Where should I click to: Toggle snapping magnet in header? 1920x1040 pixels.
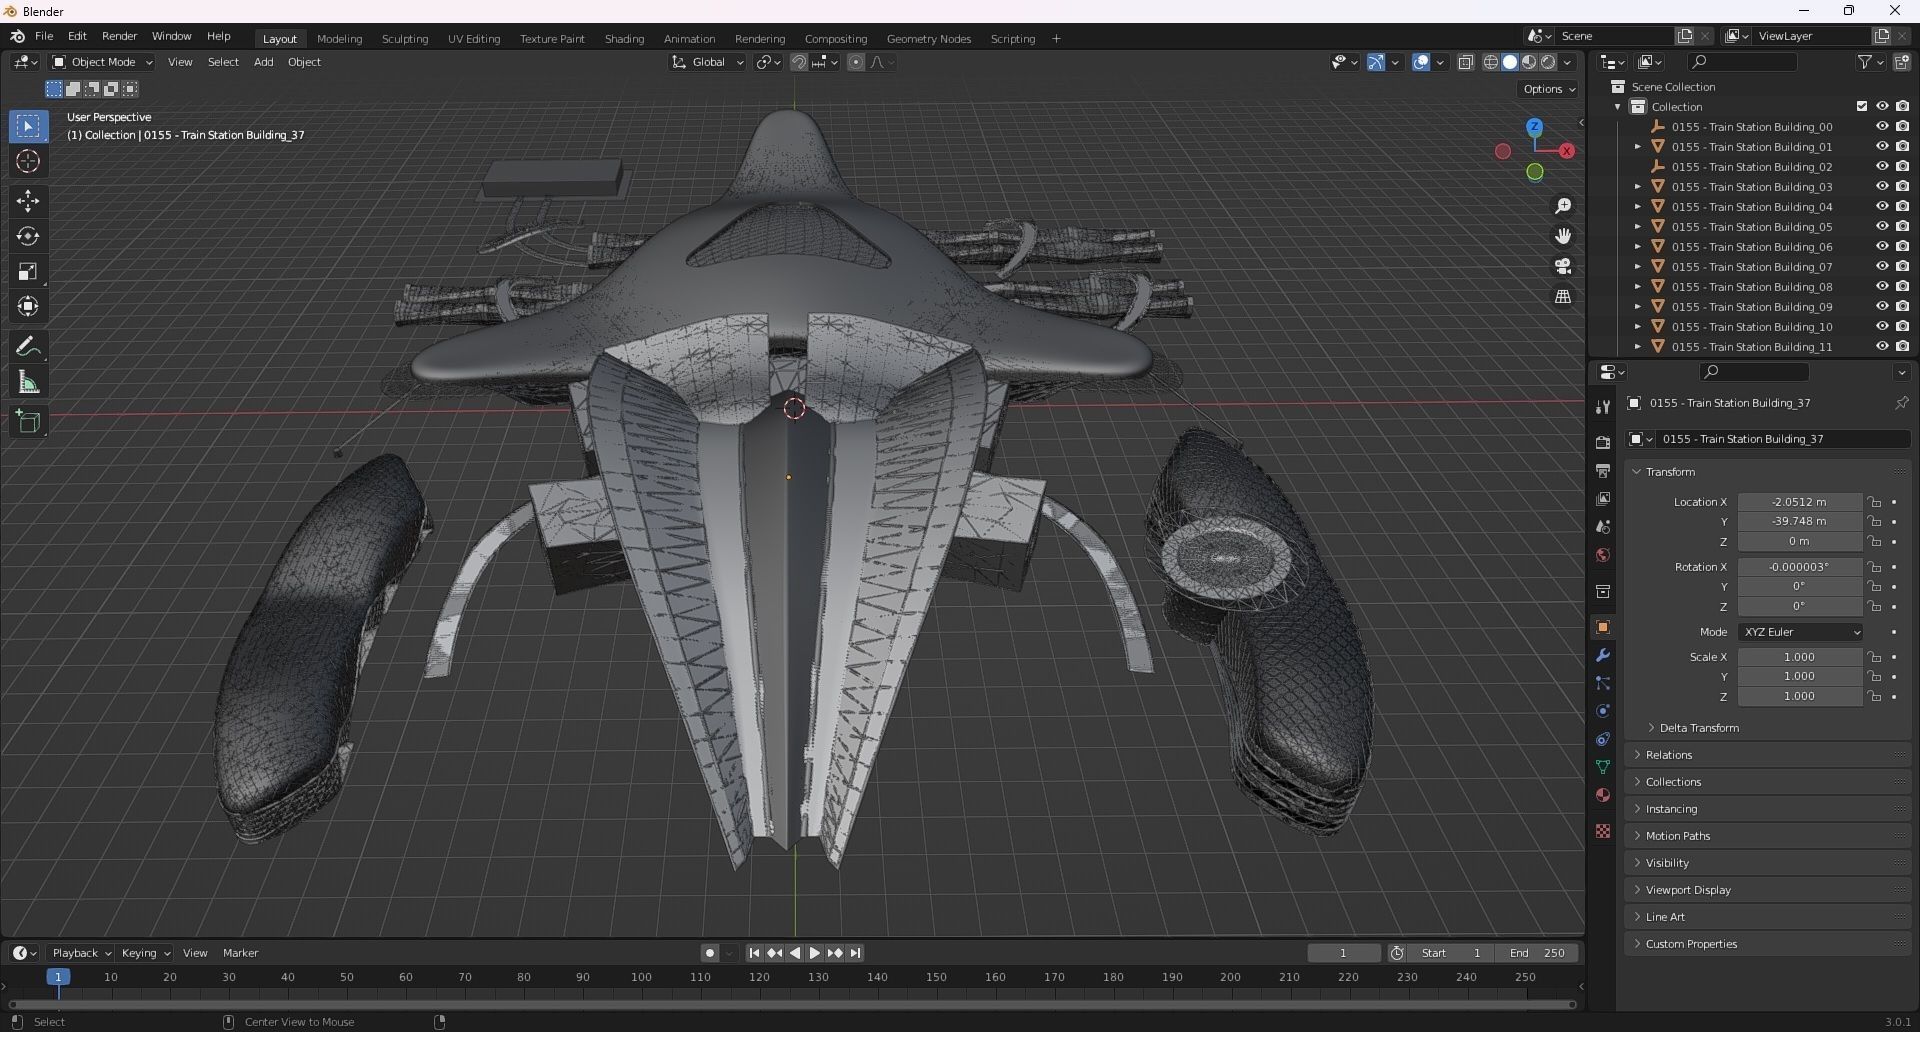pyautogui.click(x=799, y=62)
